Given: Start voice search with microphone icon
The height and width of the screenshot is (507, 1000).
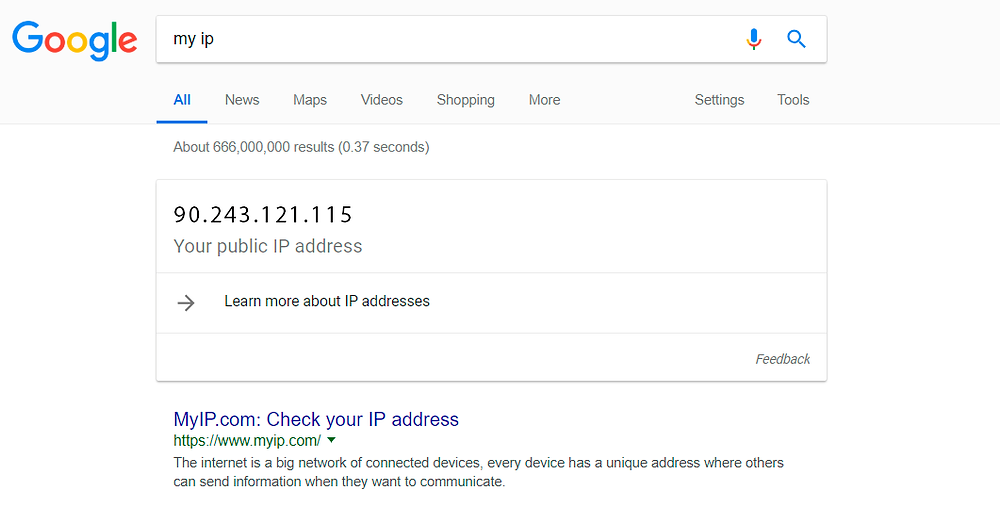Looking at the screenshot, I should coord(753,39).
